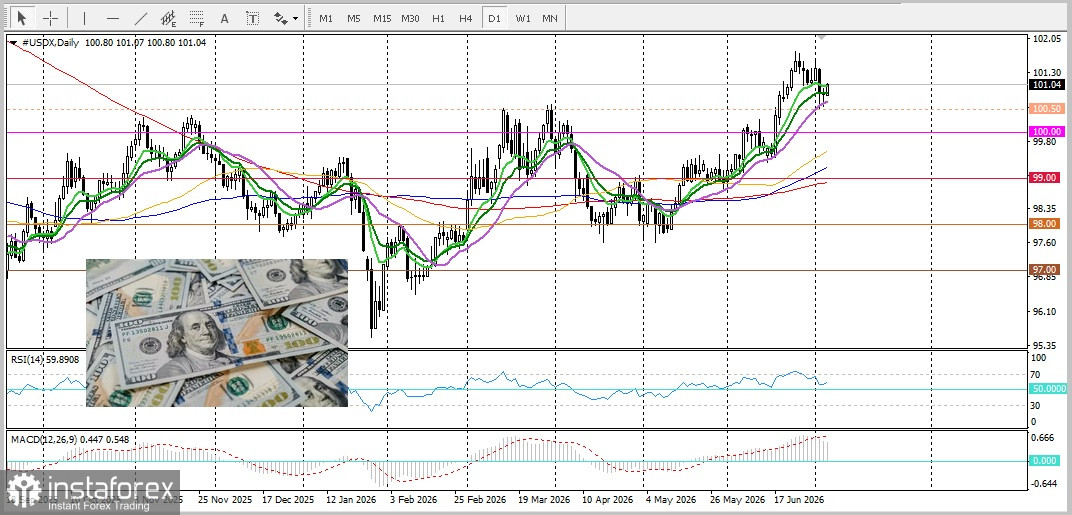
Task: Click the 12 Jan 2026 date label
Action: 351,500
